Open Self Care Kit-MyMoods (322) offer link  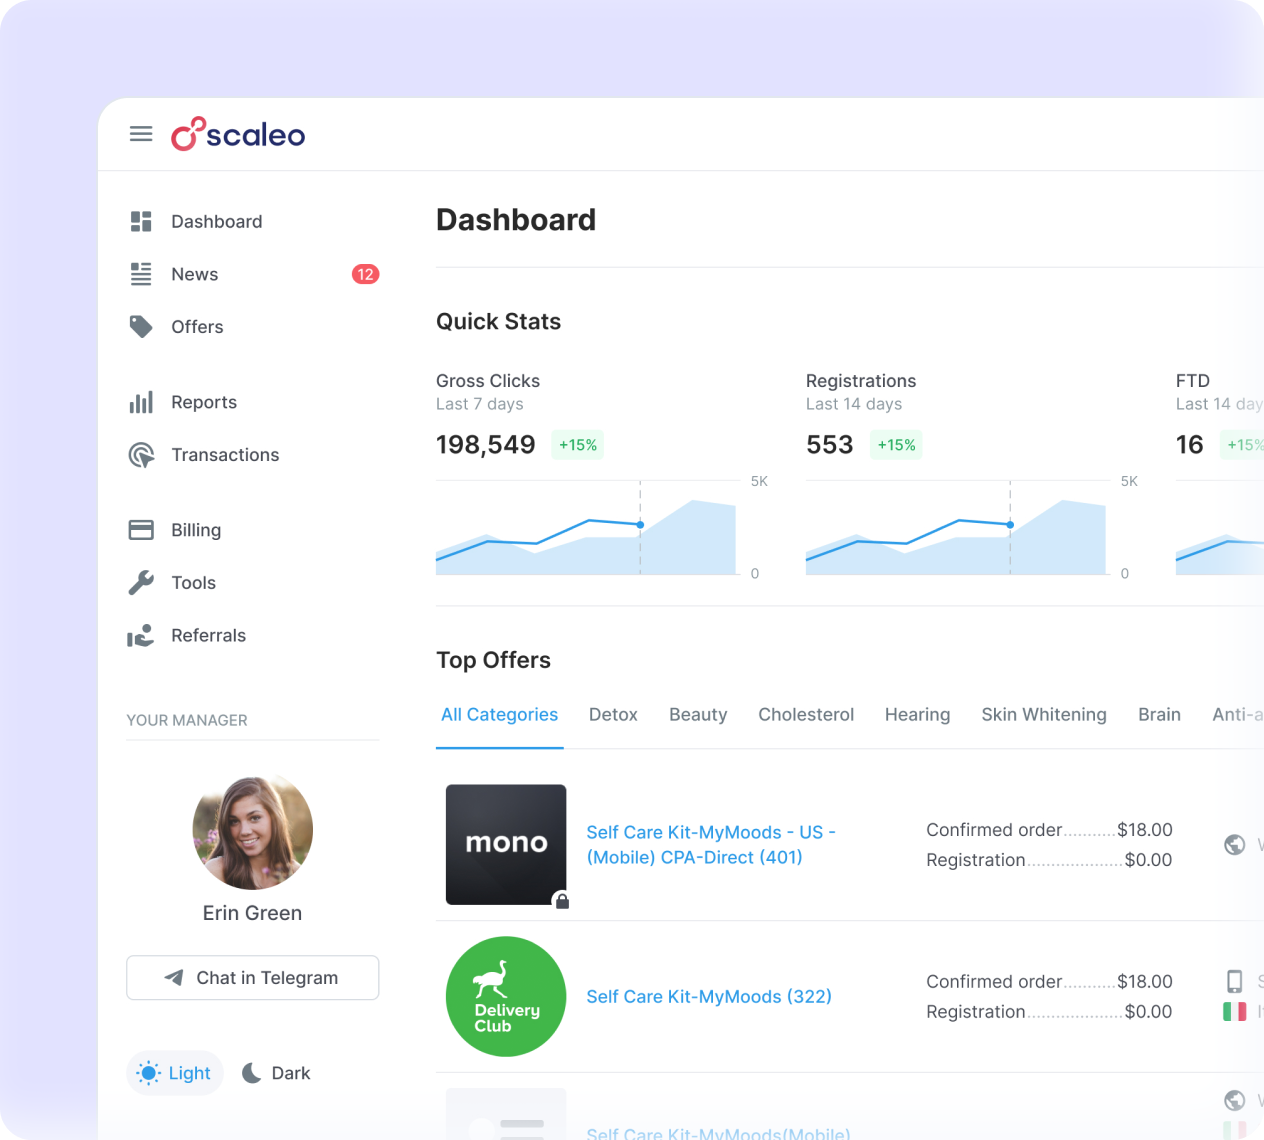[x=709, y=997]
